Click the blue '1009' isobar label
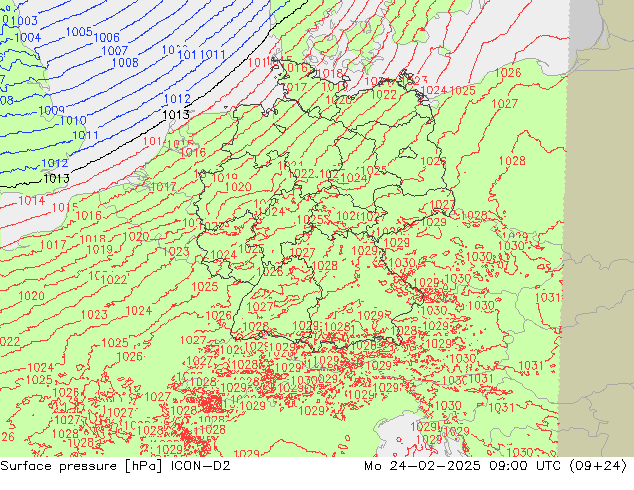The image size is (634, 490). (51, 110)
